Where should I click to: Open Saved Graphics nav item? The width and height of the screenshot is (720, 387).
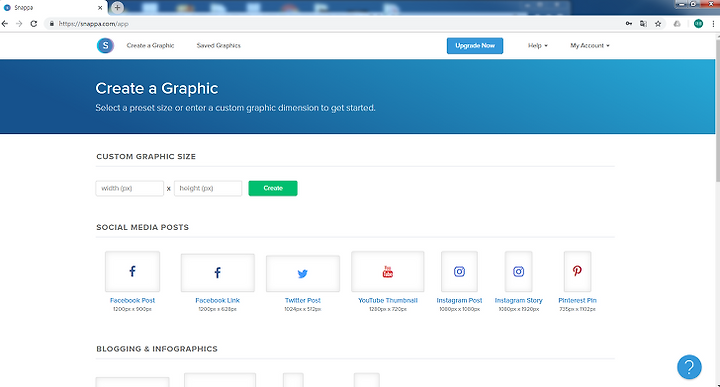[x=219, y=45]
